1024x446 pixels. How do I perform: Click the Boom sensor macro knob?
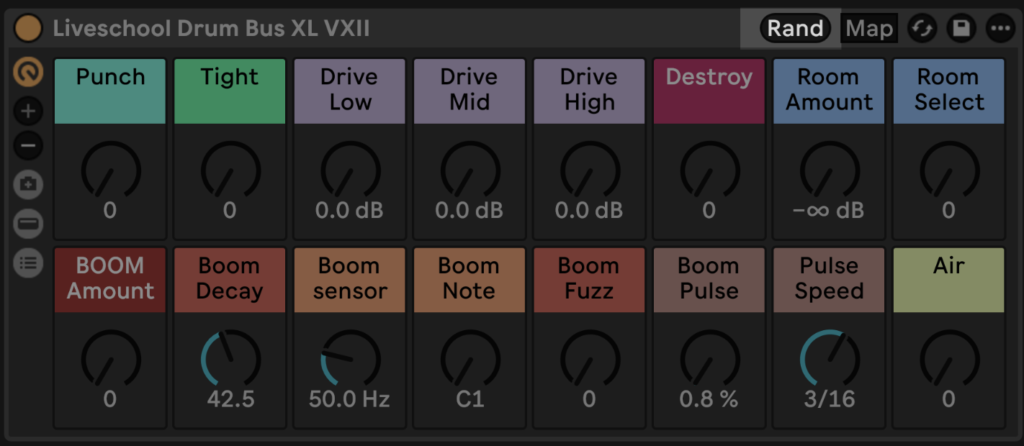coord(350,358)
